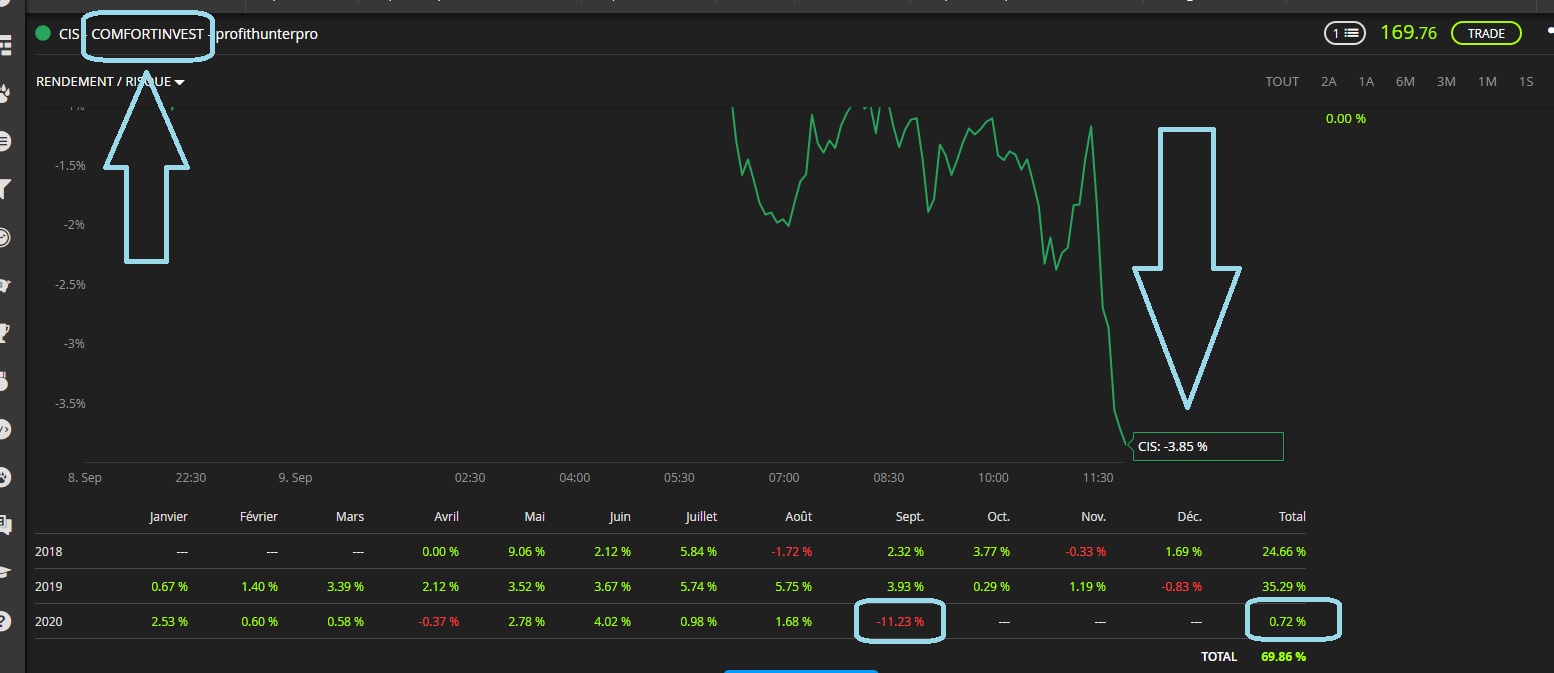Click the -0.33 % November 2018 cell

tap(1084, 551)
